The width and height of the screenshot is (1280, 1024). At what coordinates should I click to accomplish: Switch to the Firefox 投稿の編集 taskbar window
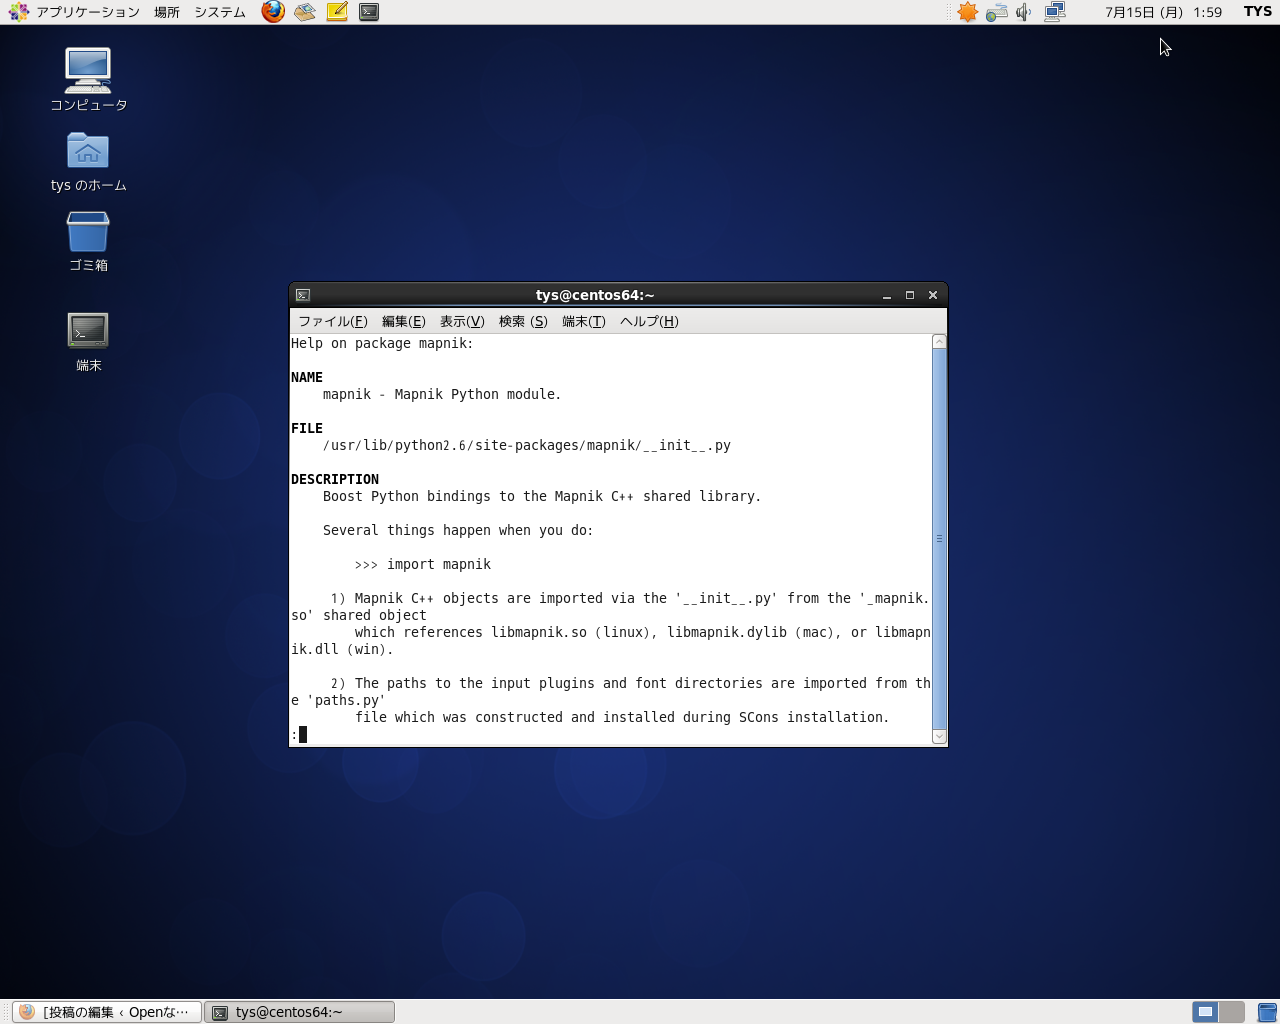coord(107,1012)
